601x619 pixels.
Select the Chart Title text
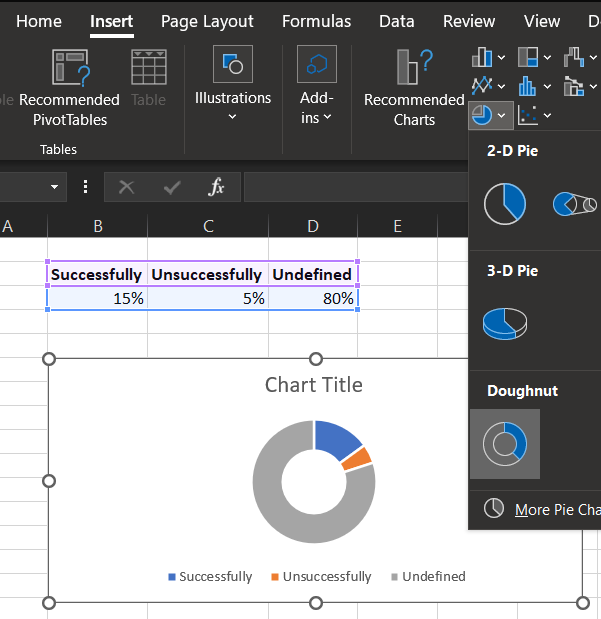(x=314, y=385)
